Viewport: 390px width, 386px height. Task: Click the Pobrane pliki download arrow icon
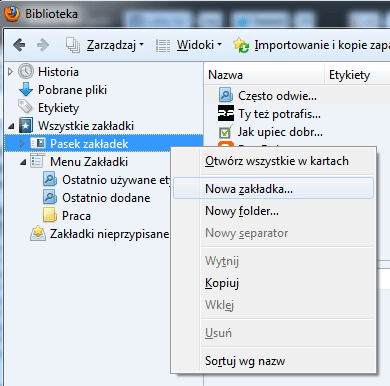point(26,90)
